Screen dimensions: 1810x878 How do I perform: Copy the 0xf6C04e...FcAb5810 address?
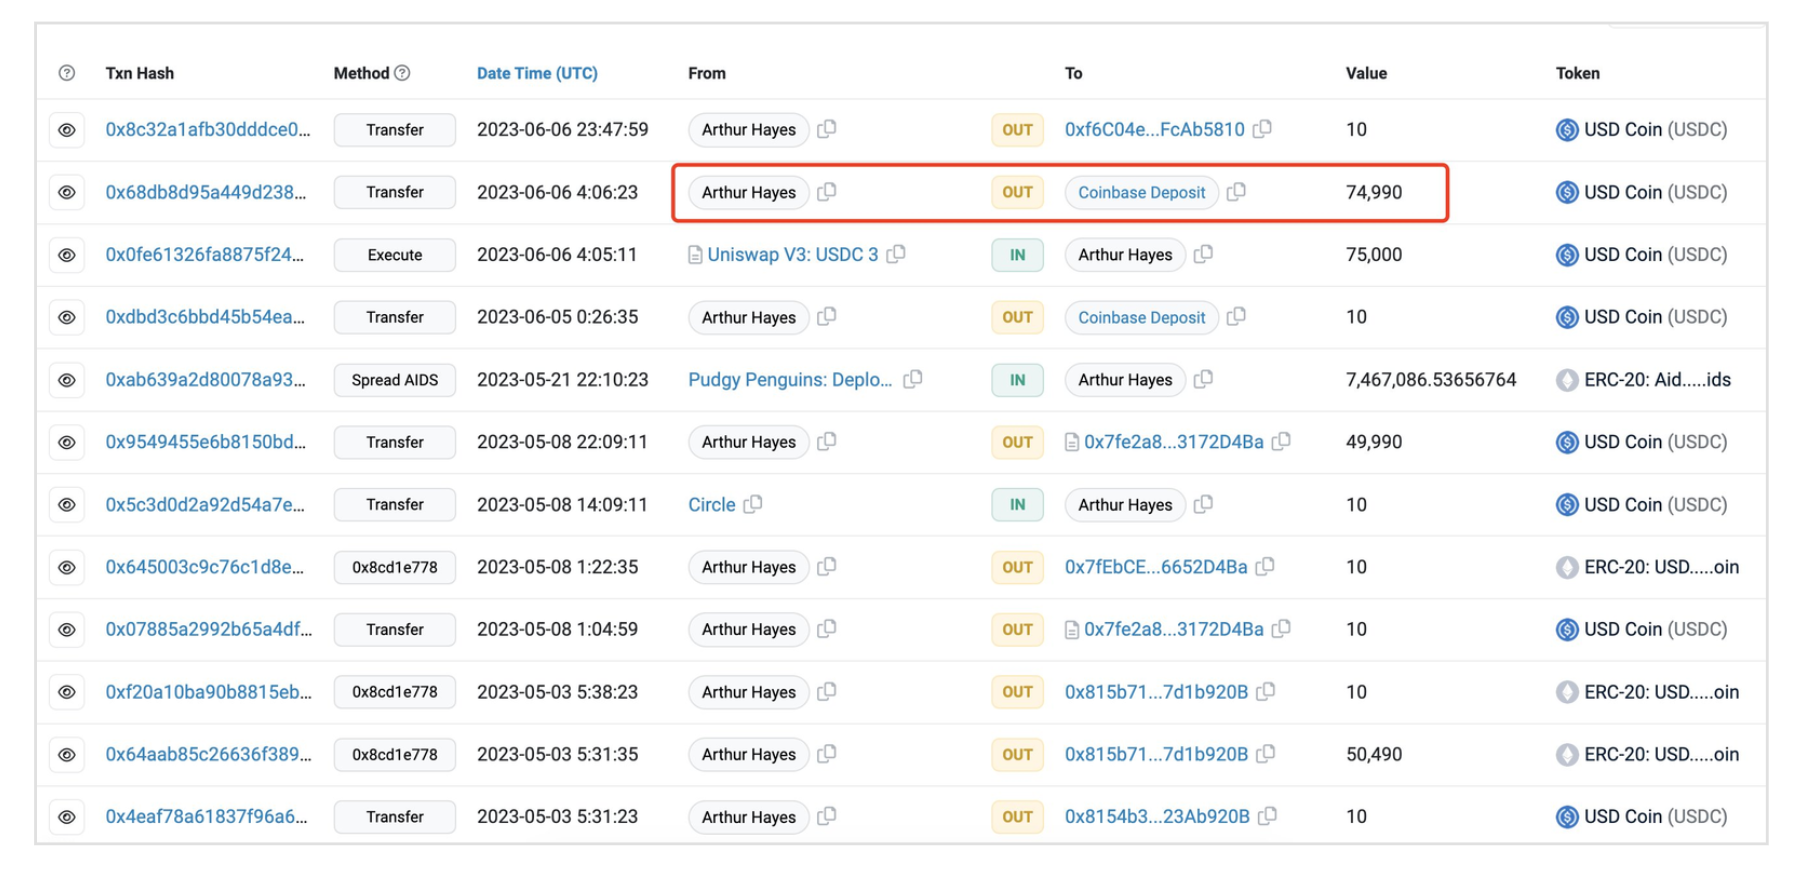[1262, 129]
